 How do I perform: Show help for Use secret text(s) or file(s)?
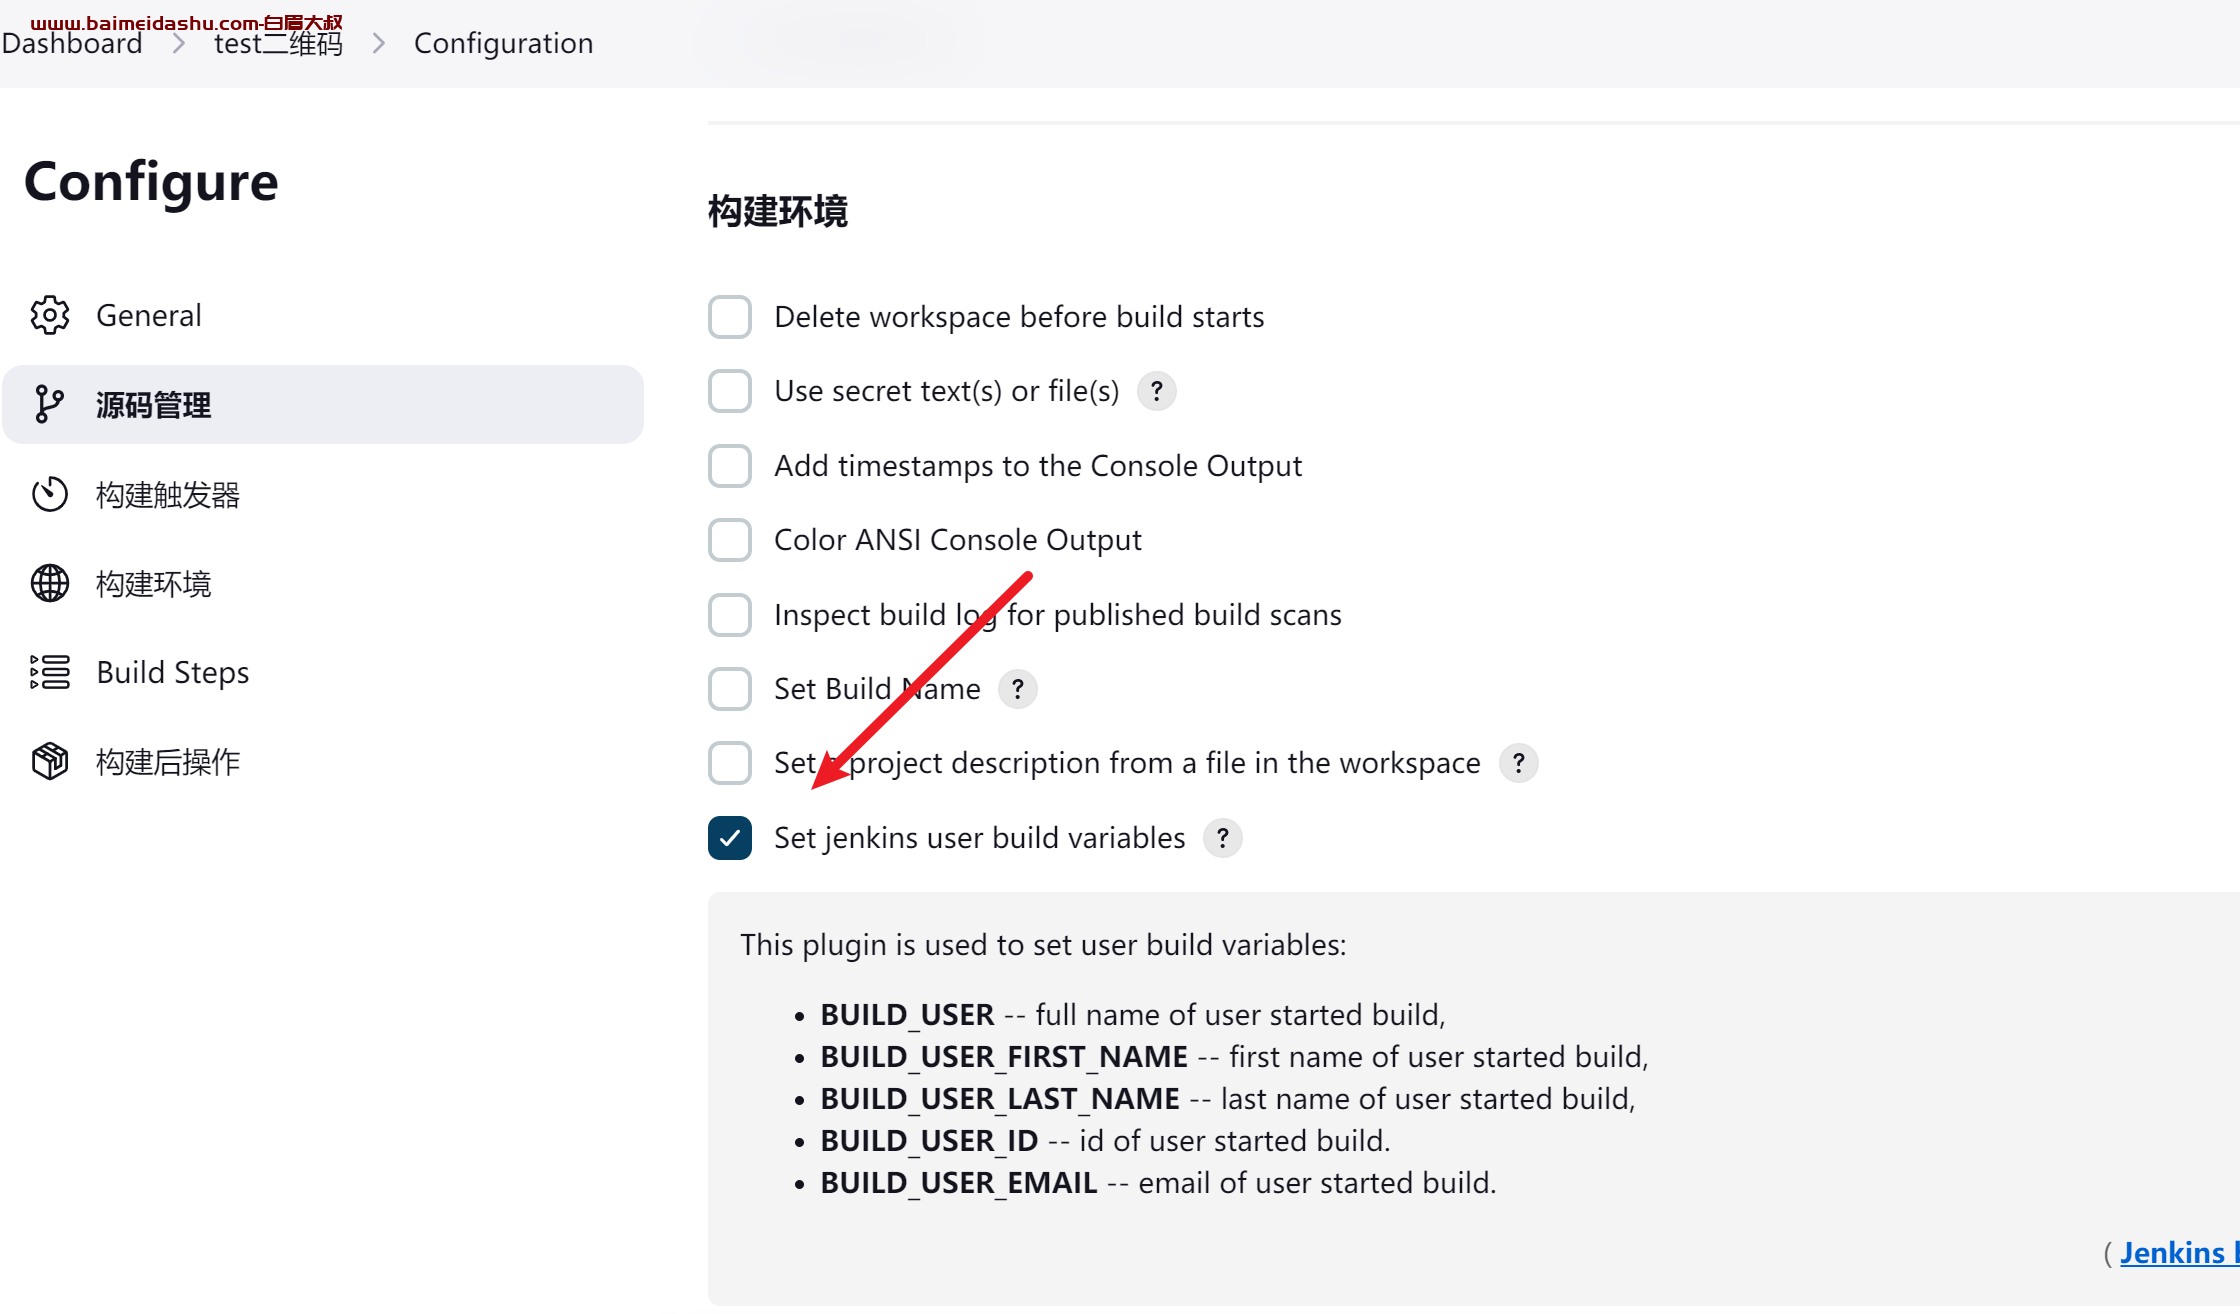[1157, 391]
